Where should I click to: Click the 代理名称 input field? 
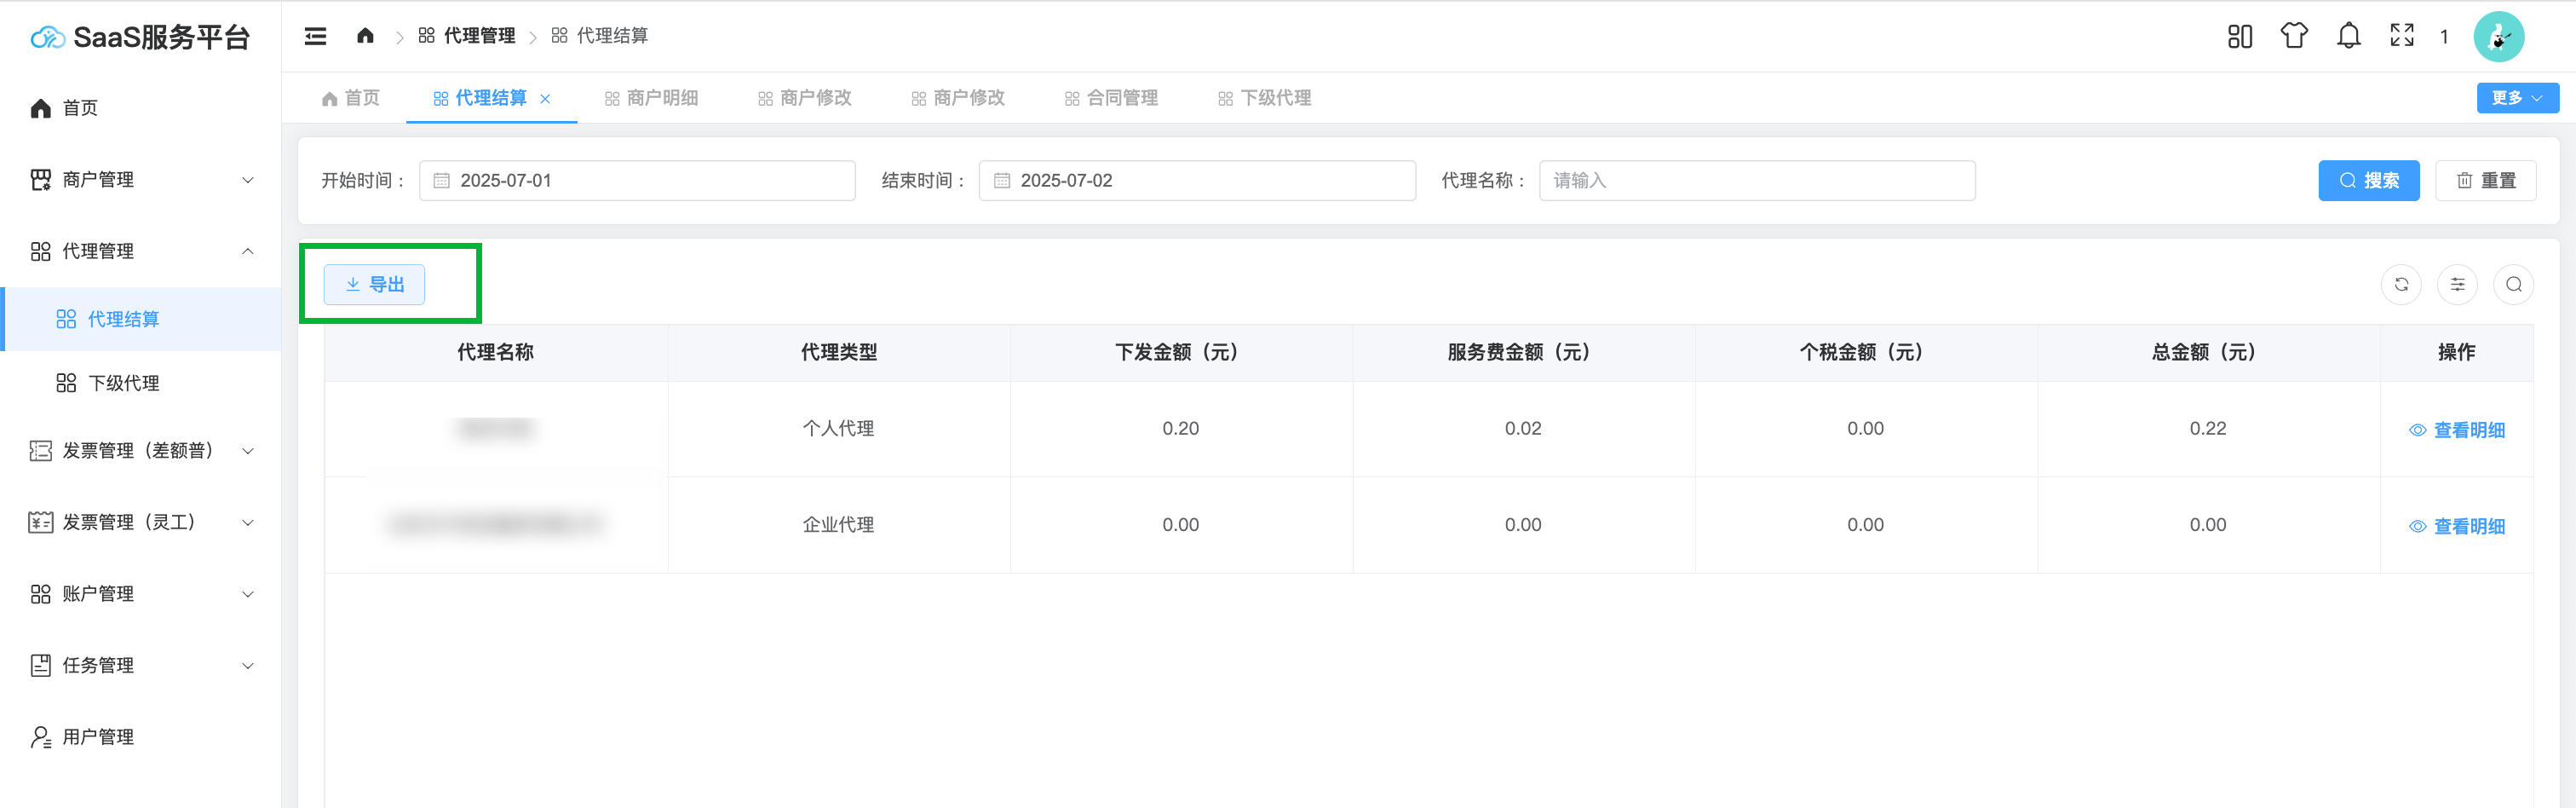pos(1756,181)
